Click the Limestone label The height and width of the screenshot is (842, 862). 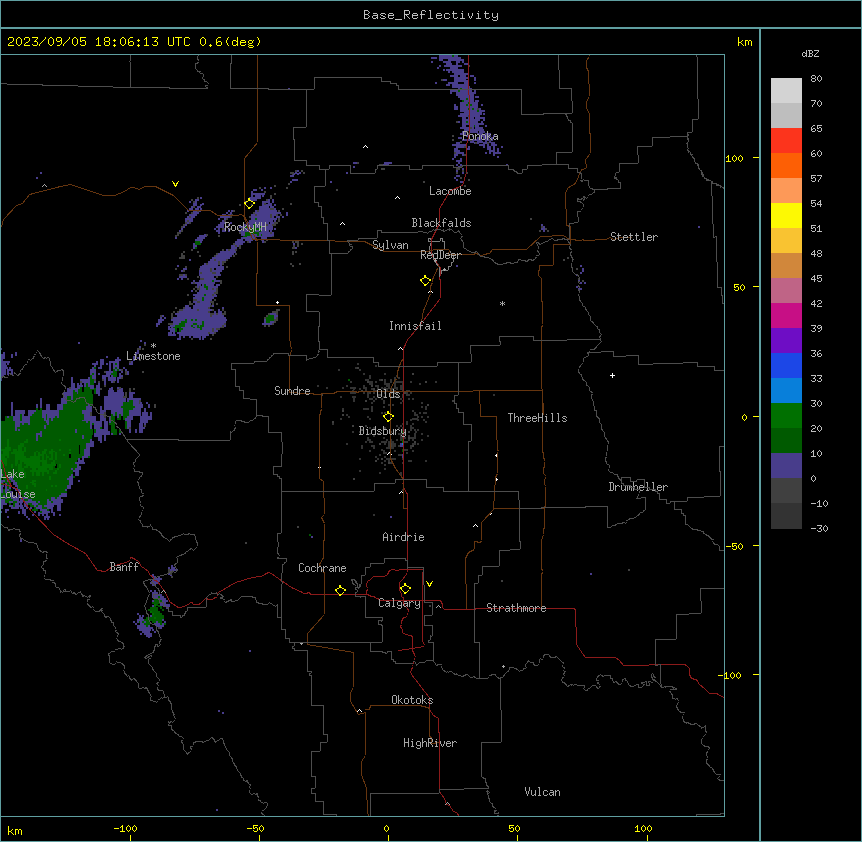(153, 356)
